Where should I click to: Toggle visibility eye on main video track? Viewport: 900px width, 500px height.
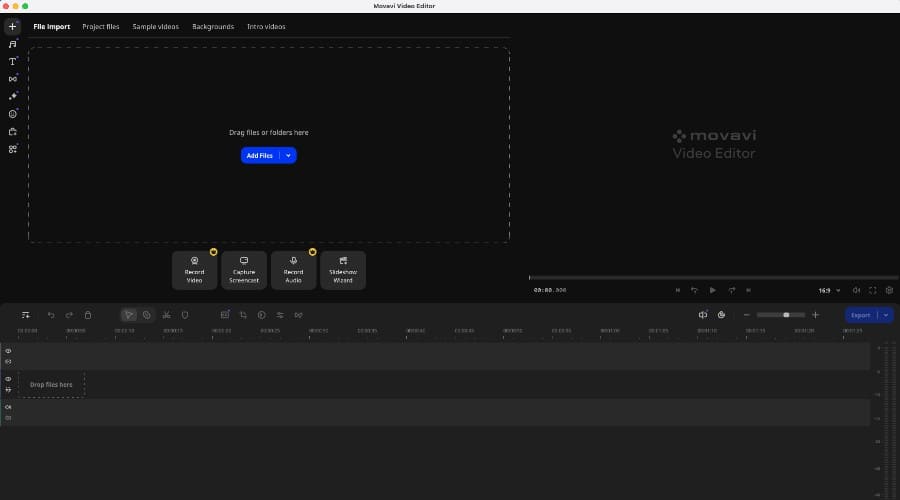click(8, 379)
